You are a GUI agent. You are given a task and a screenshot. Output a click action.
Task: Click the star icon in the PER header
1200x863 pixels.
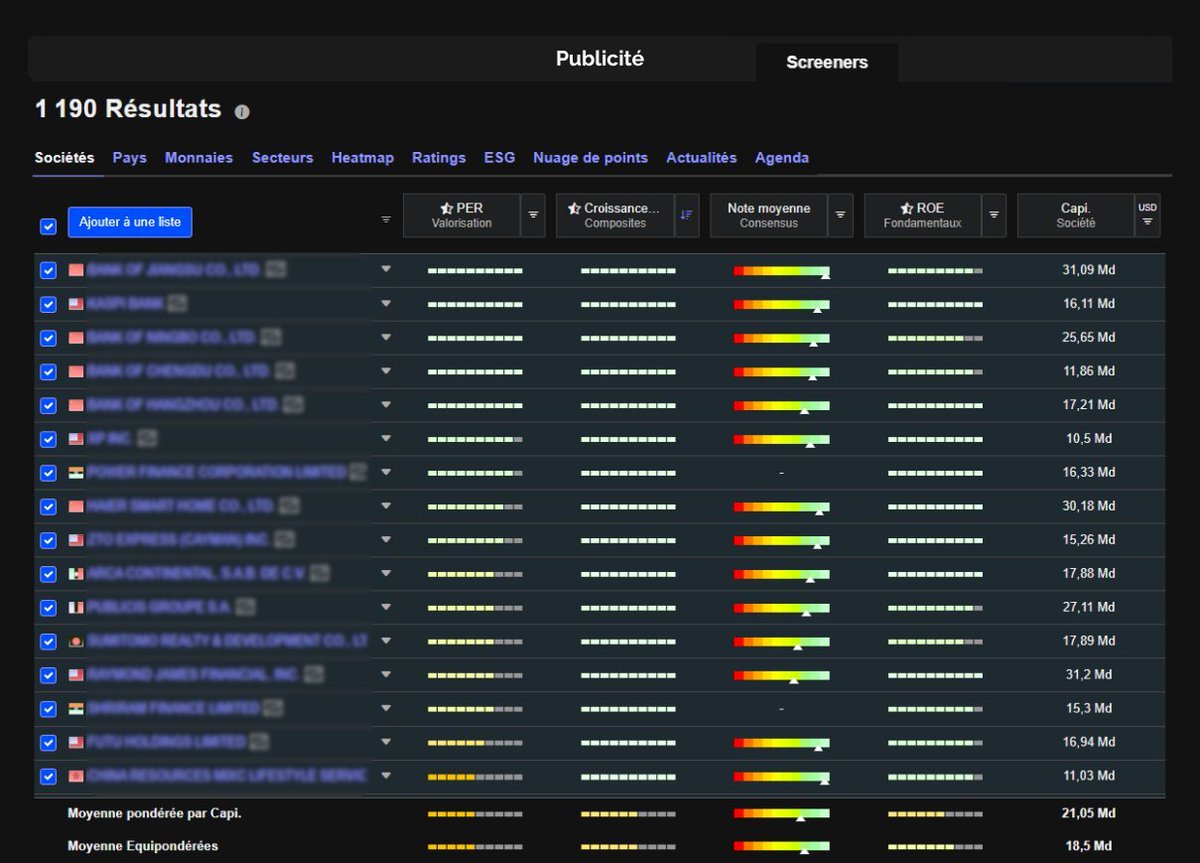[x=447, y=208]
